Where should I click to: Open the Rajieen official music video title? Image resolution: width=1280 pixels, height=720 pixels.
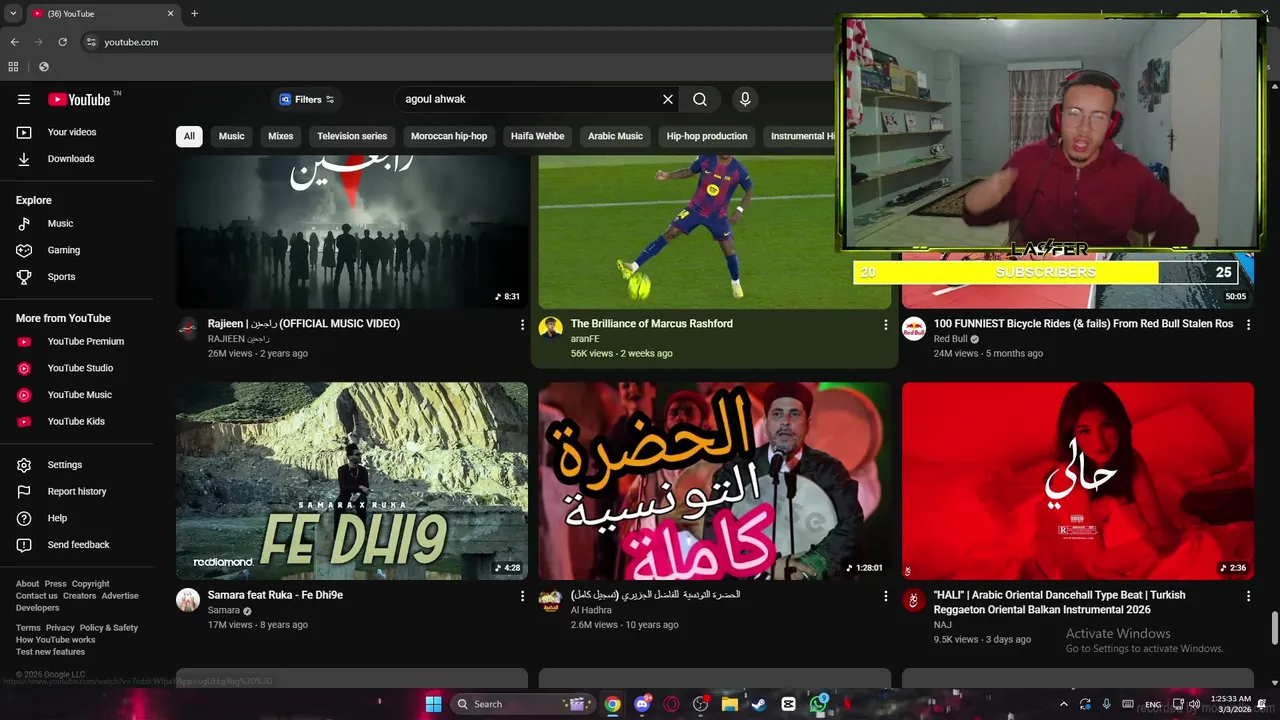tap(304, 324)
